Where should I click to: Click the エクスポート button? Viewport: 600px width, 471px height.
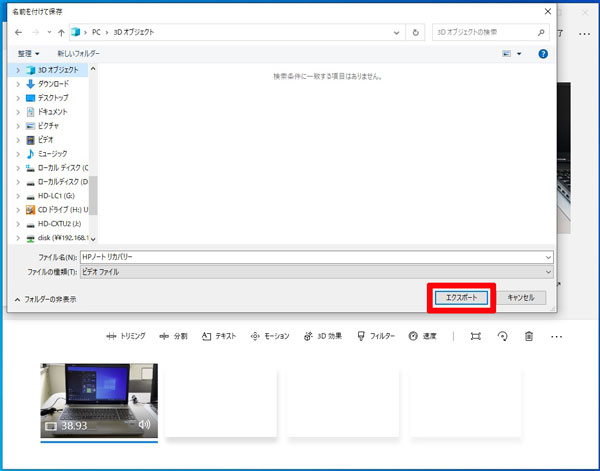tap(461, 298)
